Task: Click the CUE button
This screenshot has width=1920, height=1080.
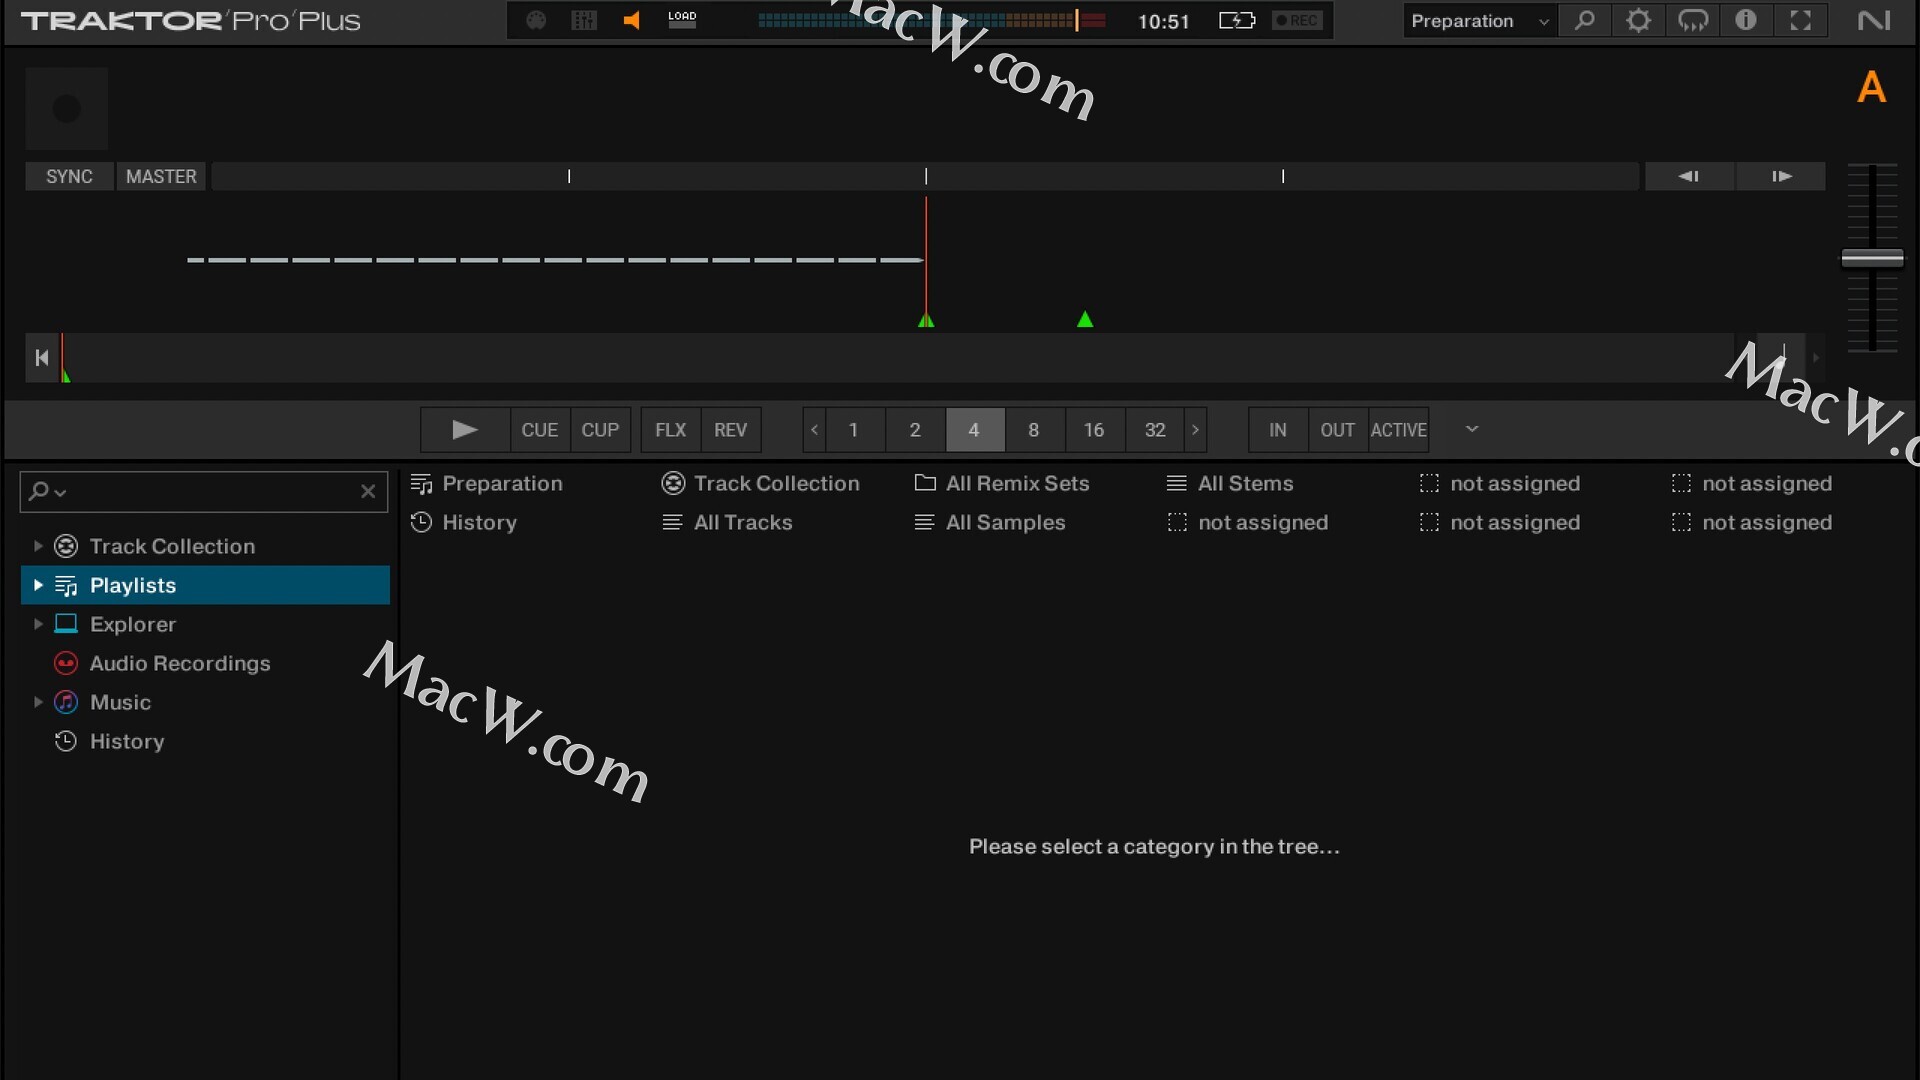Action: (540, 430)
